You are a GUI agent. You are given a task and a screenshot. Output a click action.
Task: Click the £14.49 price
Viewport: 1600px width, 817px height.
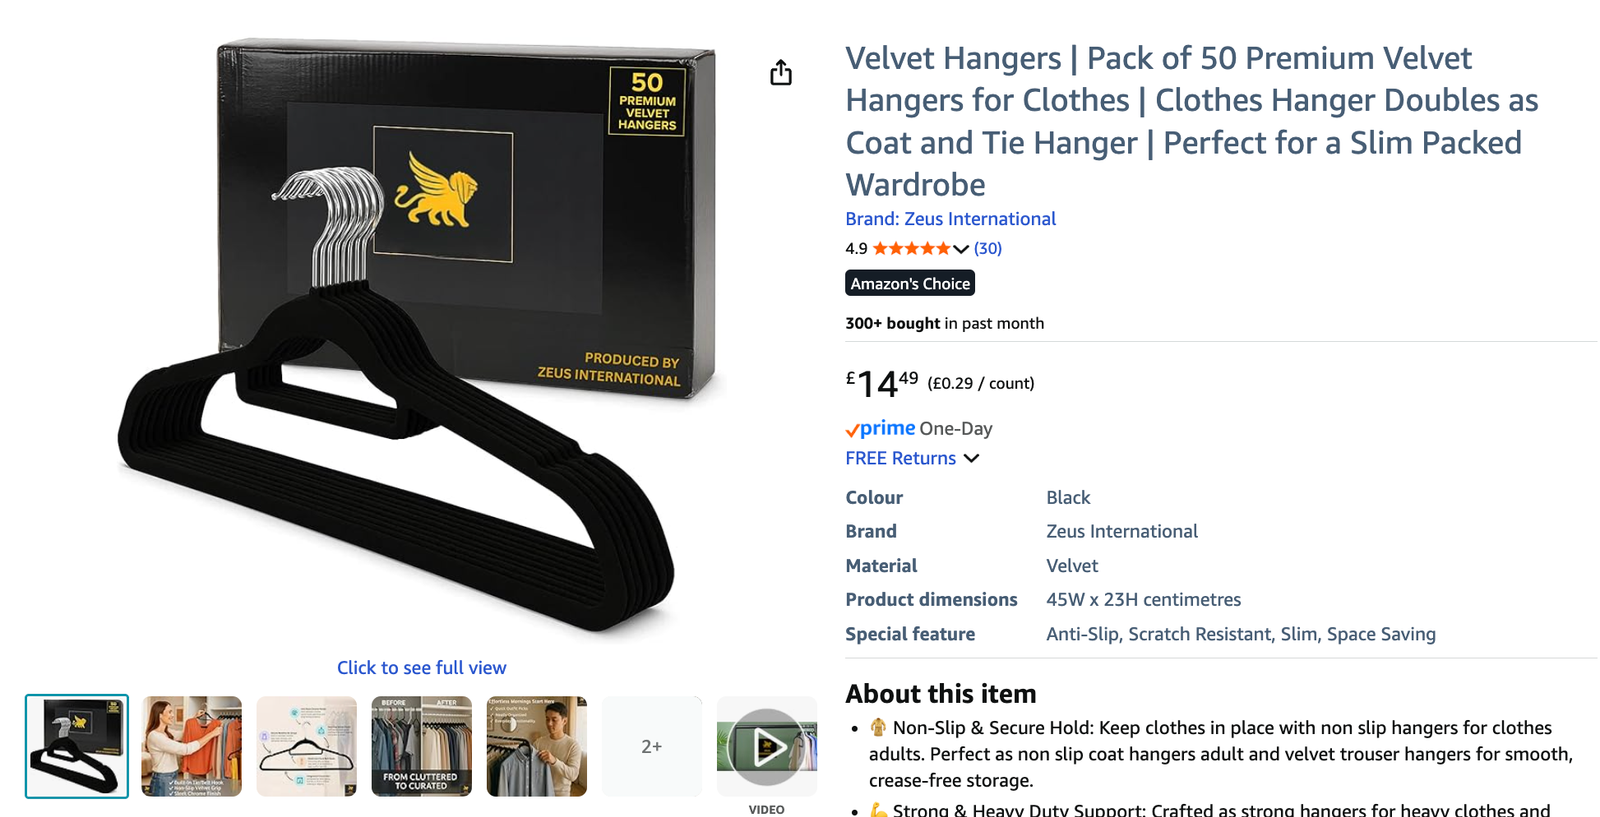tap(882, 383)
